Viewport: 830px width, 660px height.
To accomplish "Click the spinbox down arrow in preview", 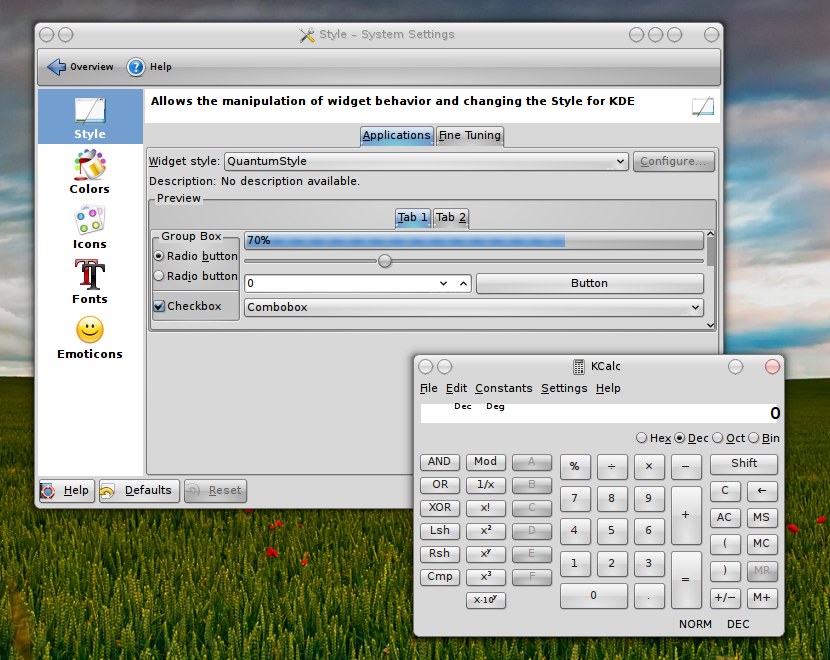I will [444, 283].
